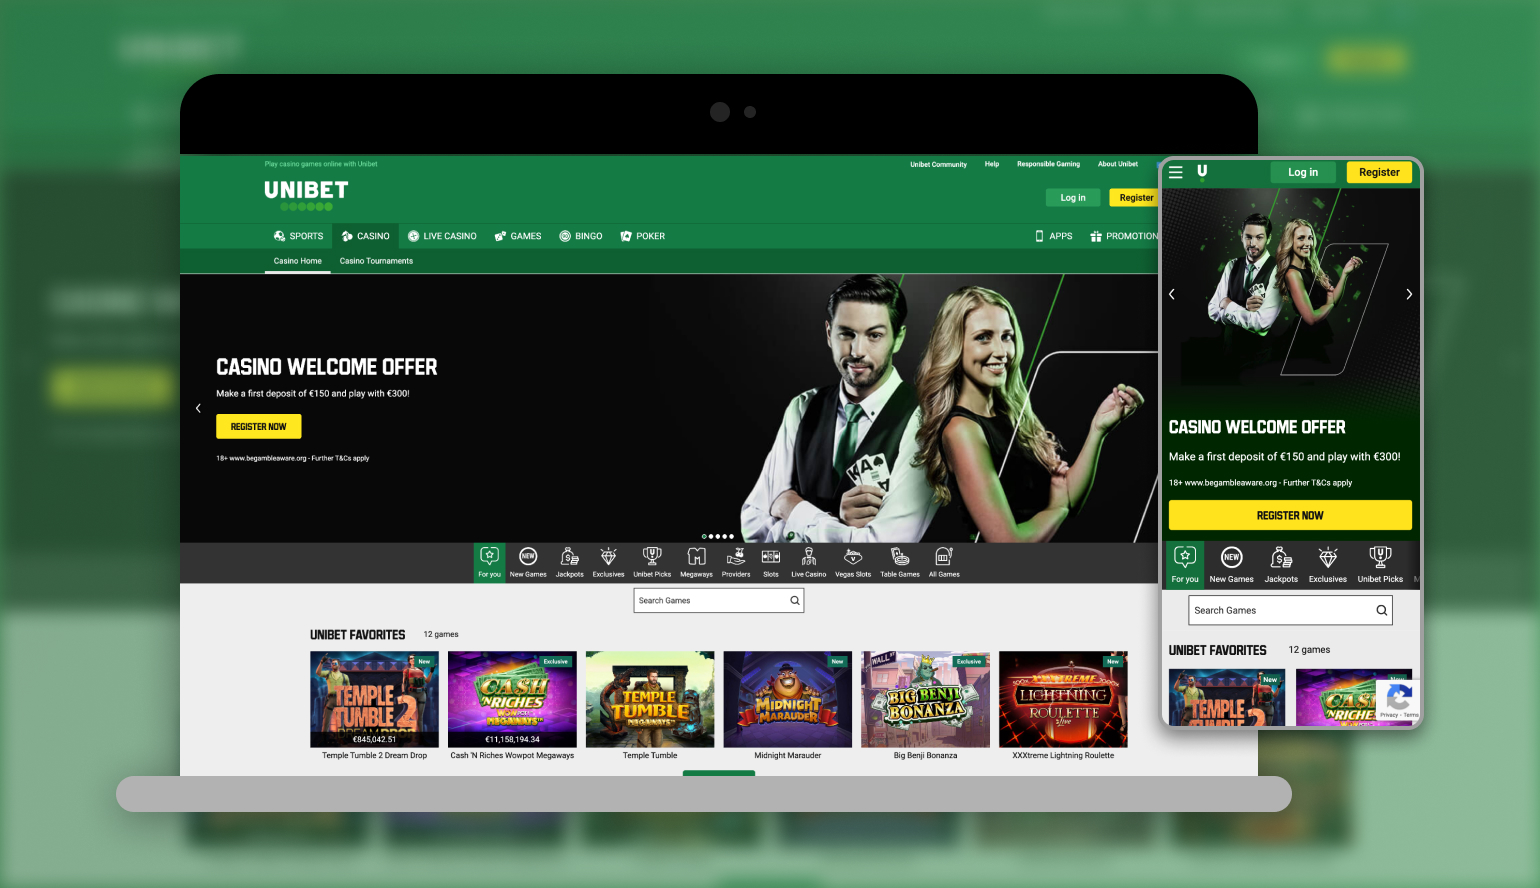
Task: Open the LIVE CASINO navigation item
Action: tap(442, 236)
